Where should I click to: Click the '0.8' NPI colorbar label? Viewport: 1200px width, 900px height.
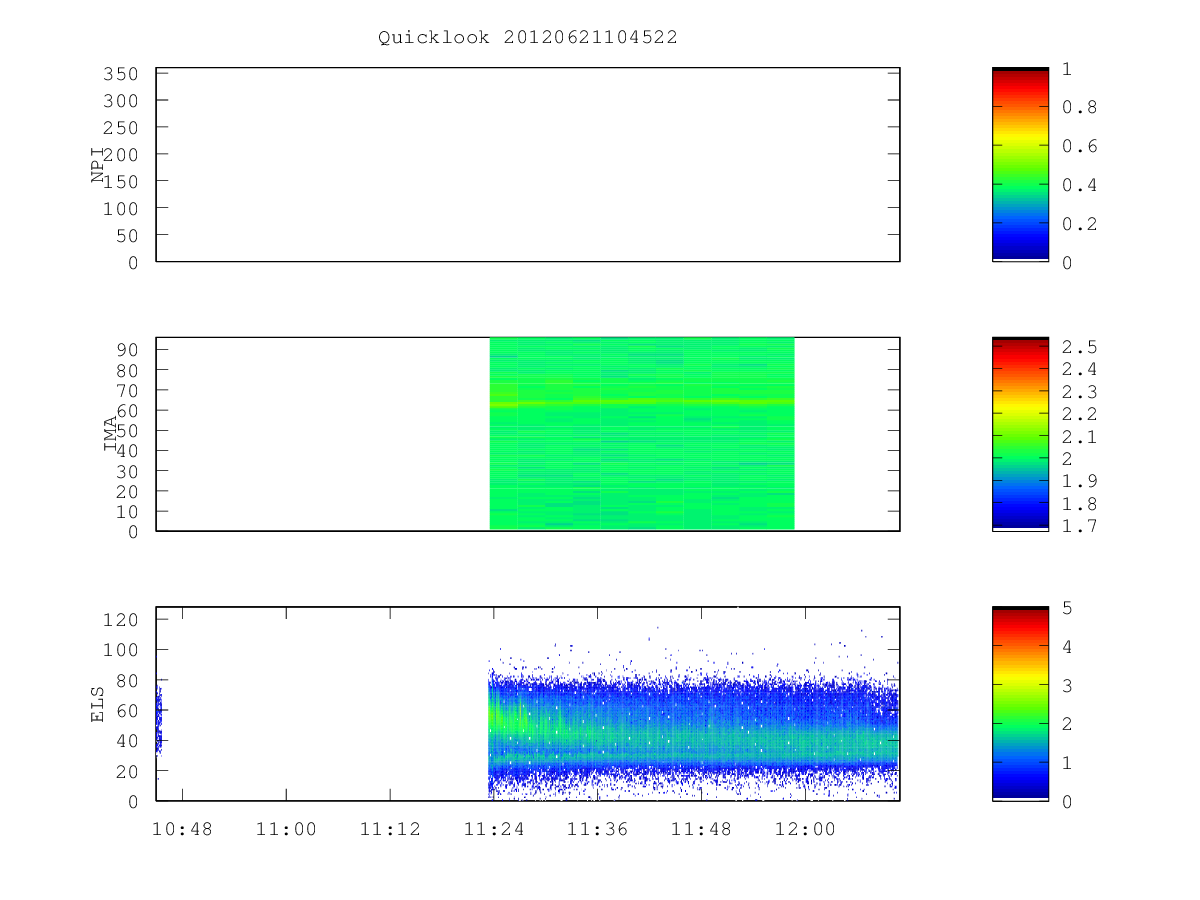pyautogui.click(x=1079, y=107)
